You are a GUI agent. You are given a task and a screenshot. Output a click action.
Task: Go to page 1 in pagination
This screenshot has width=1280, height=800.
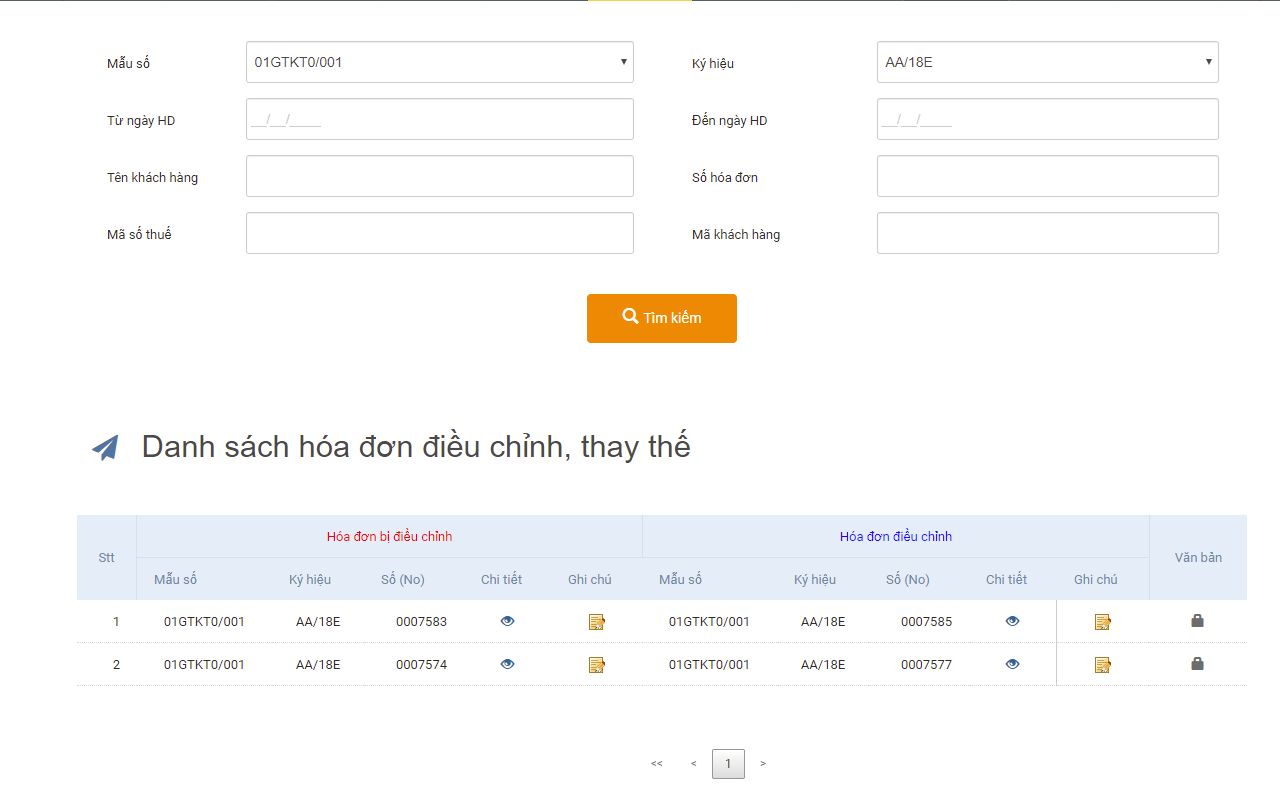click(x=728, y=763)
